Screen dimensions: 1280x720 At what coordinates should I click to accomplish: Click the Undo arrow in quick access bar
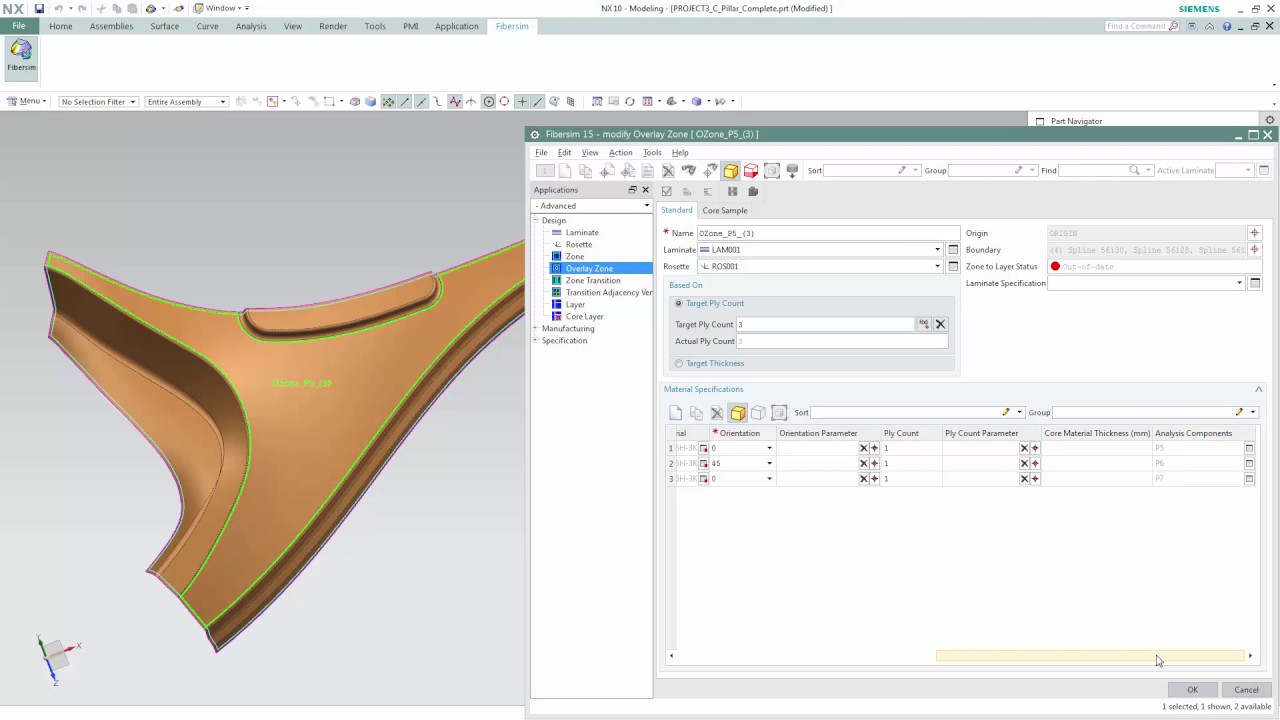pyautogui.click(x=59, y=8)
